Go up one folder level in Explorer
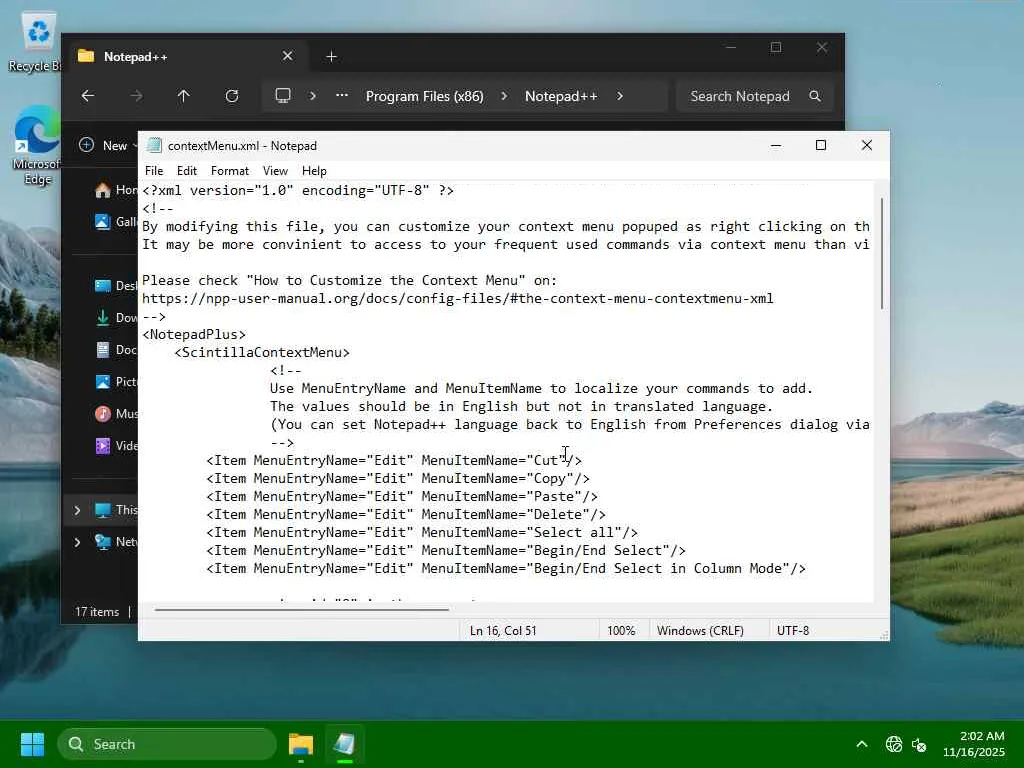This screenshot has height=768, width=1024. point(184,96)
